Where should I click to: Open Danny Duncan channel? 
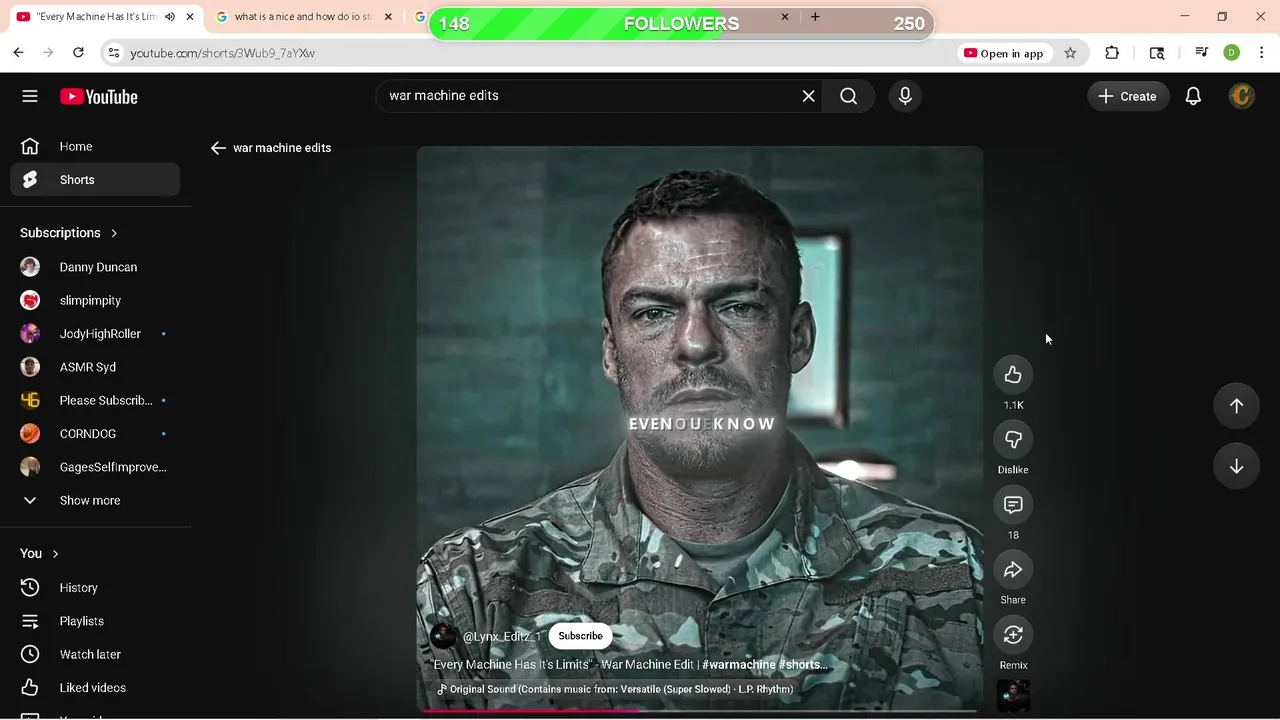click(x=95, y=267)
